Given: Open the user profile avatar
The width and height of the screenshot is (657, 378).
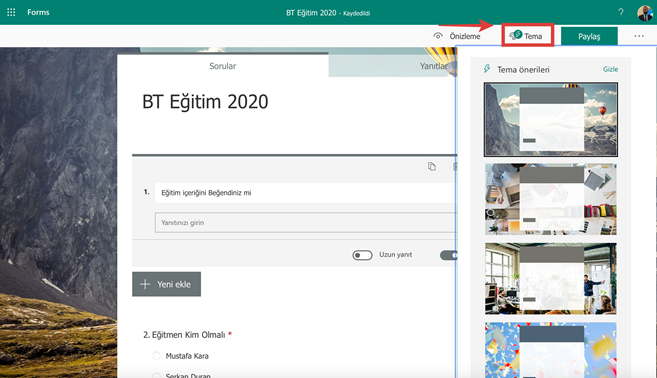Looking at the screenshot, I should pos(645,13).
